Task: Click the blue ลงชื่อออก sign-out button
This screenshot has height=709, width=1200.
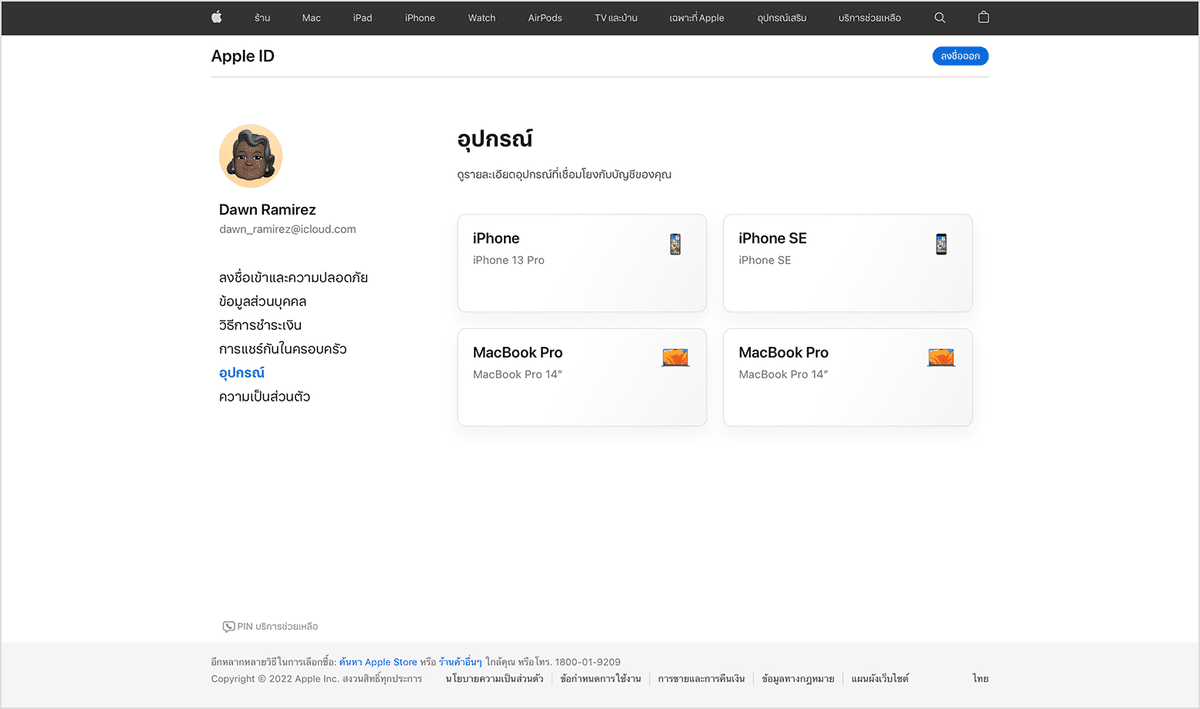Action: pos(960,57)
